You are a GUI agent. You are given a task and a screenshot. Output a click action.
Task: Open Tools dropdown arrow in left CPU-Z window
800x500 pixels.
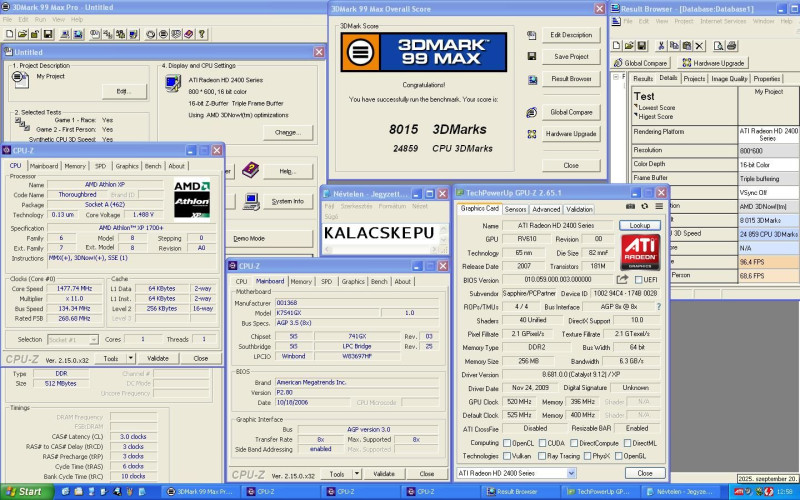(131, 358)
